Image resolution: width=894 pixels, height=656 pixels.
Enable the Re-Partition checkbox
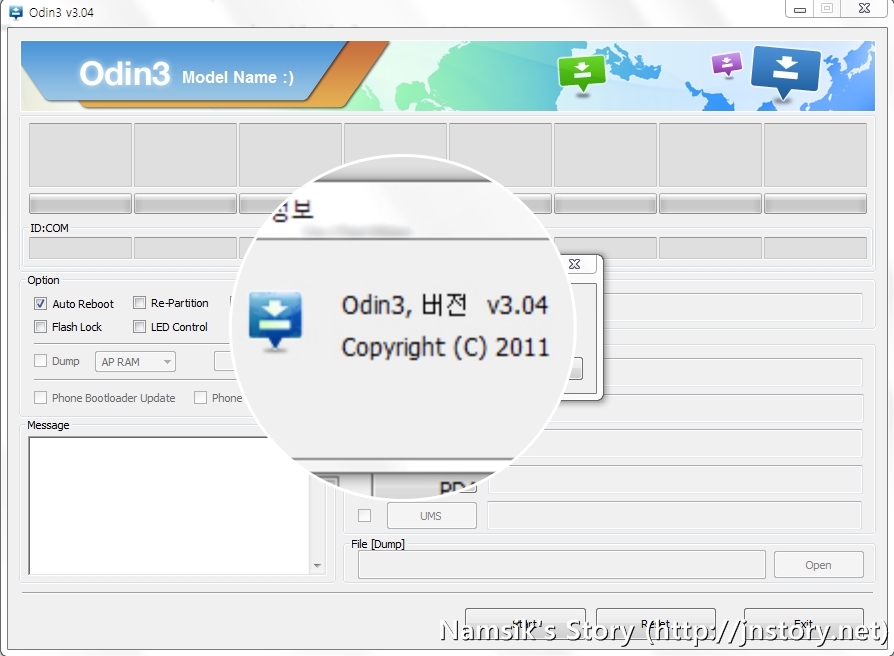[140, 303]
